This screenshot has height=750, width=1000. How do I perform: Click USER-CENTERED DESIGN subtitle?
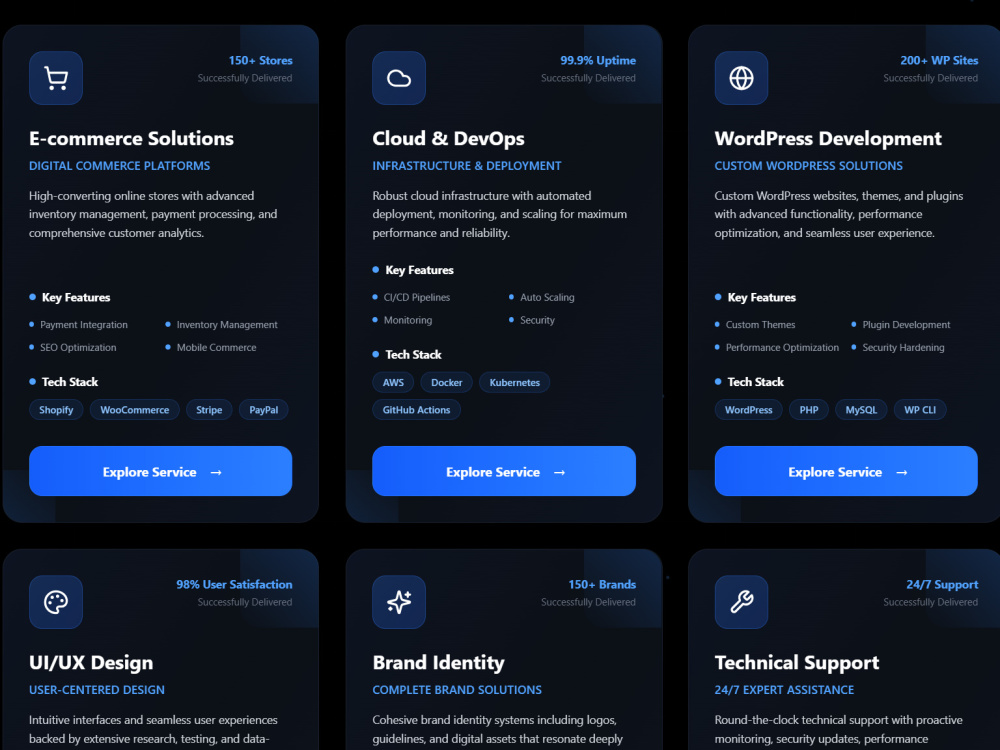coord(97,690)
